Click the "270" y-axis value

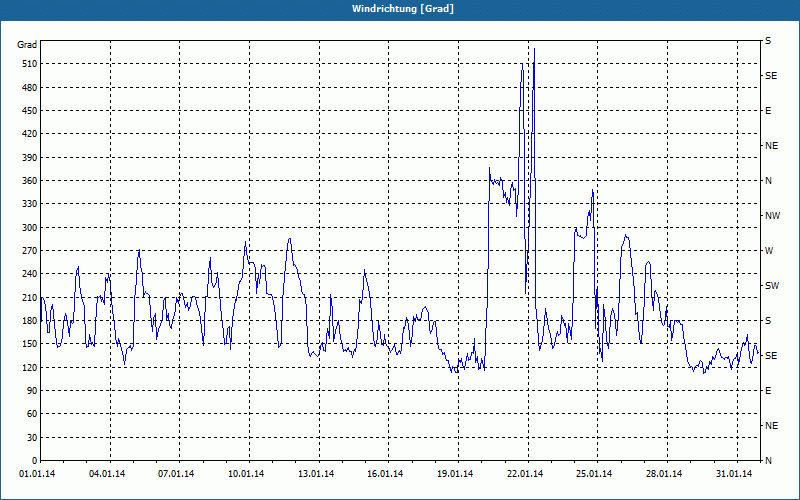pos(31,251)
